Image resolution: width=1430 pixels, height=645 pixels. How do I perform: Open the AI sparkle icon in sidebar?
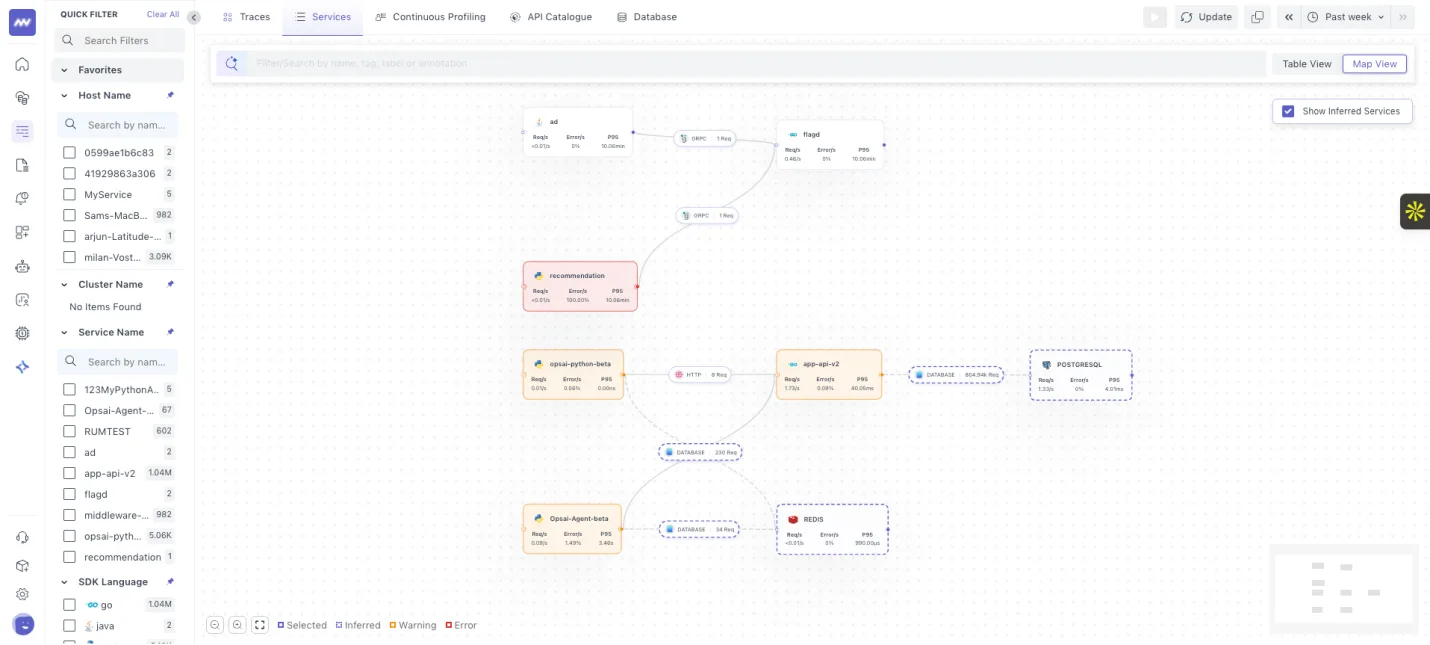click(22, 367)
